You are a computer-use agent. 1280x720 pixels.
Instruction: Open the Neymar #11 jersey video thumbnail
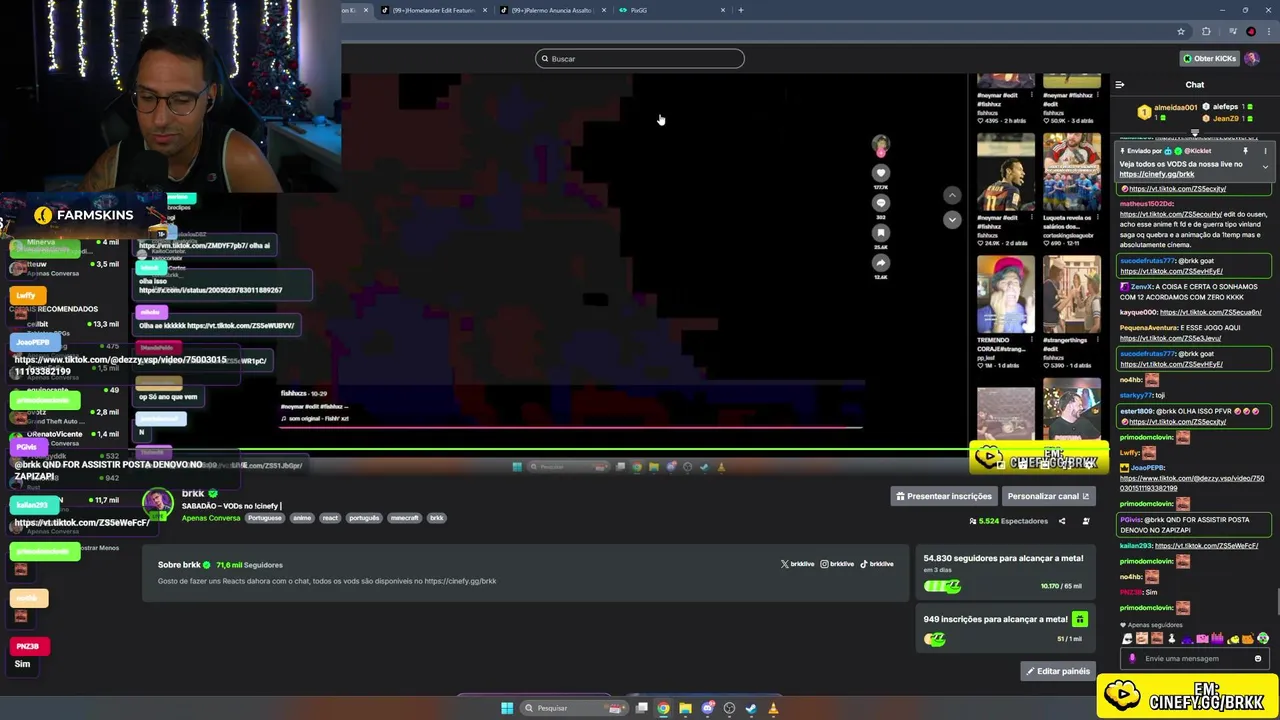pyautogui.click(x=1006, y=172)
